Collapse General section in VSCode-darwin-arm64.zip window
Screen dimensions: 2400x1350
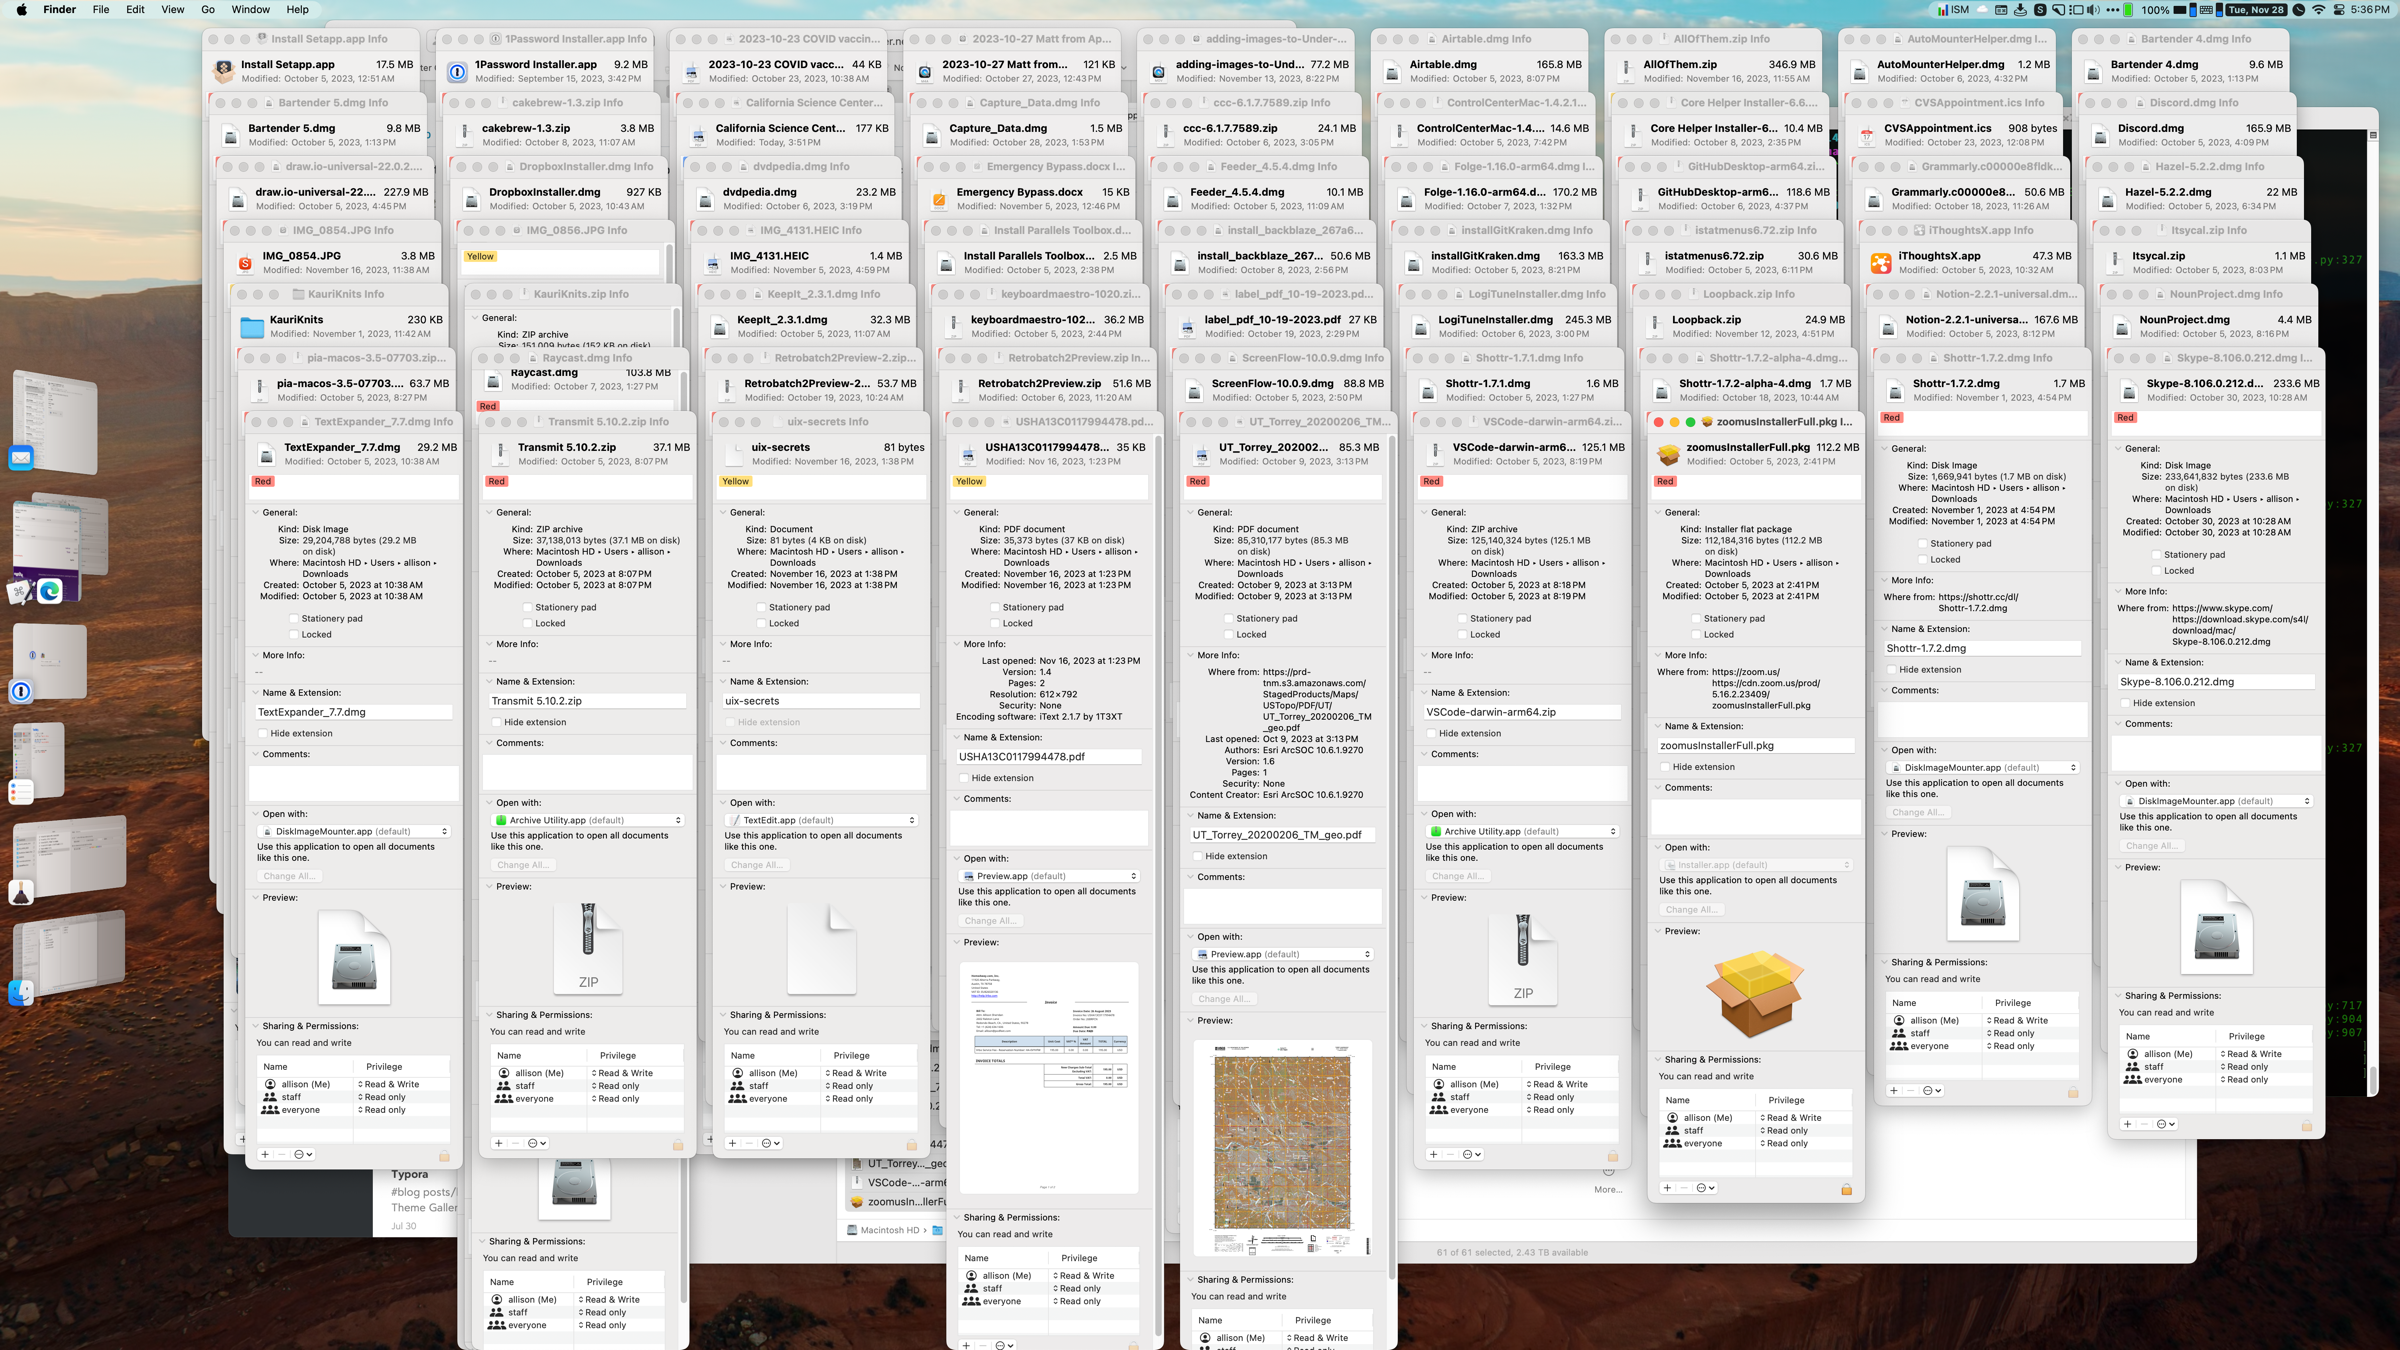pyautogui.click(x=1424, y=513)
